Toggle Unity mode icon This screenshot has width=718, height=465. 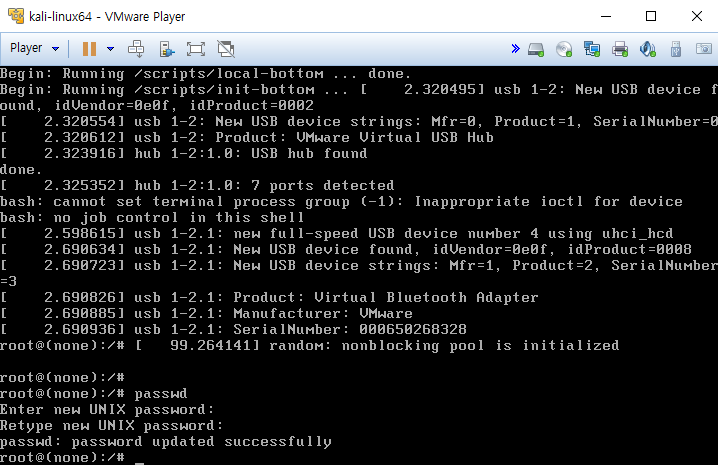pyautogui.click(x=226, y=49)
